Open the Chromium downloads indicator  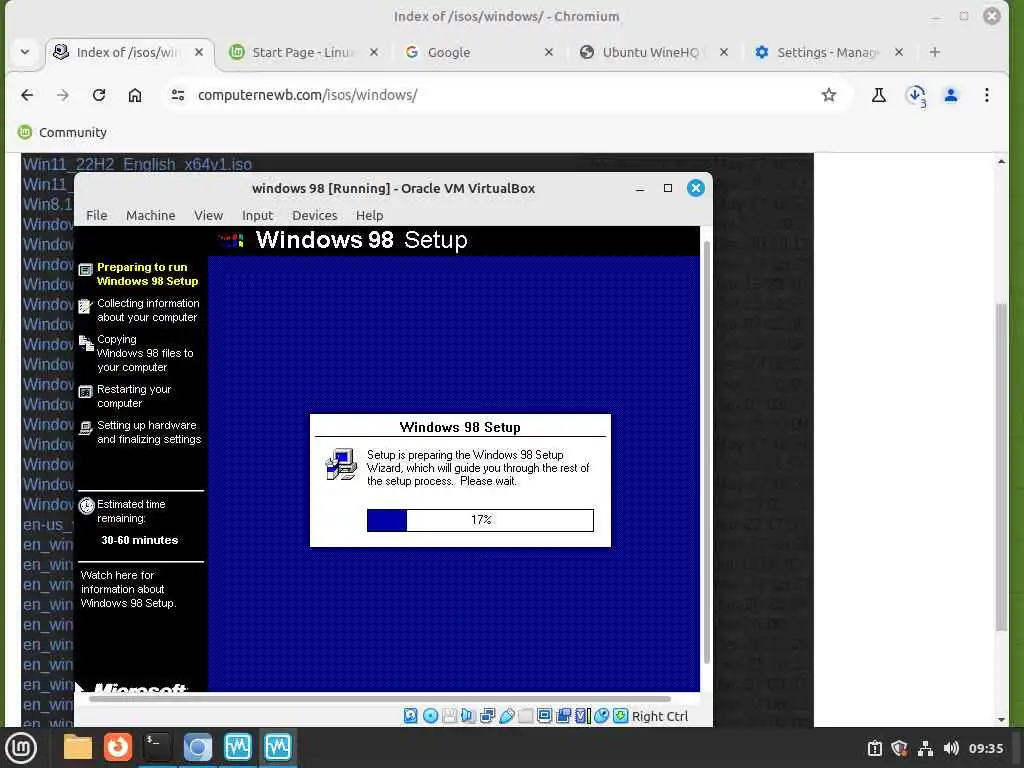[x=916, y=95]
